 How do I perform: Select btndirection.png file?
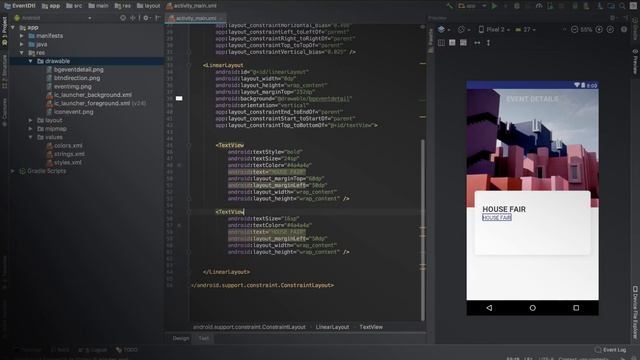[x=73, y=78]
